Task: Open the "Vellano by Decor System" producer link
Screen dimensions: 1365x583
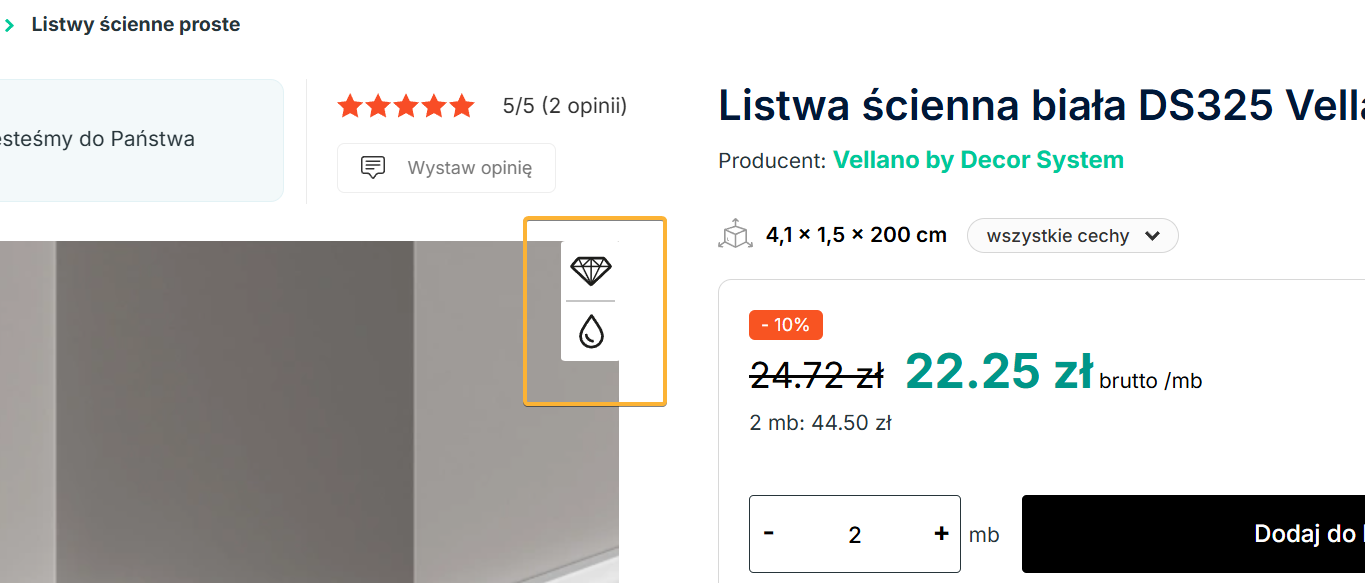Action: click(x=978, y=160)
